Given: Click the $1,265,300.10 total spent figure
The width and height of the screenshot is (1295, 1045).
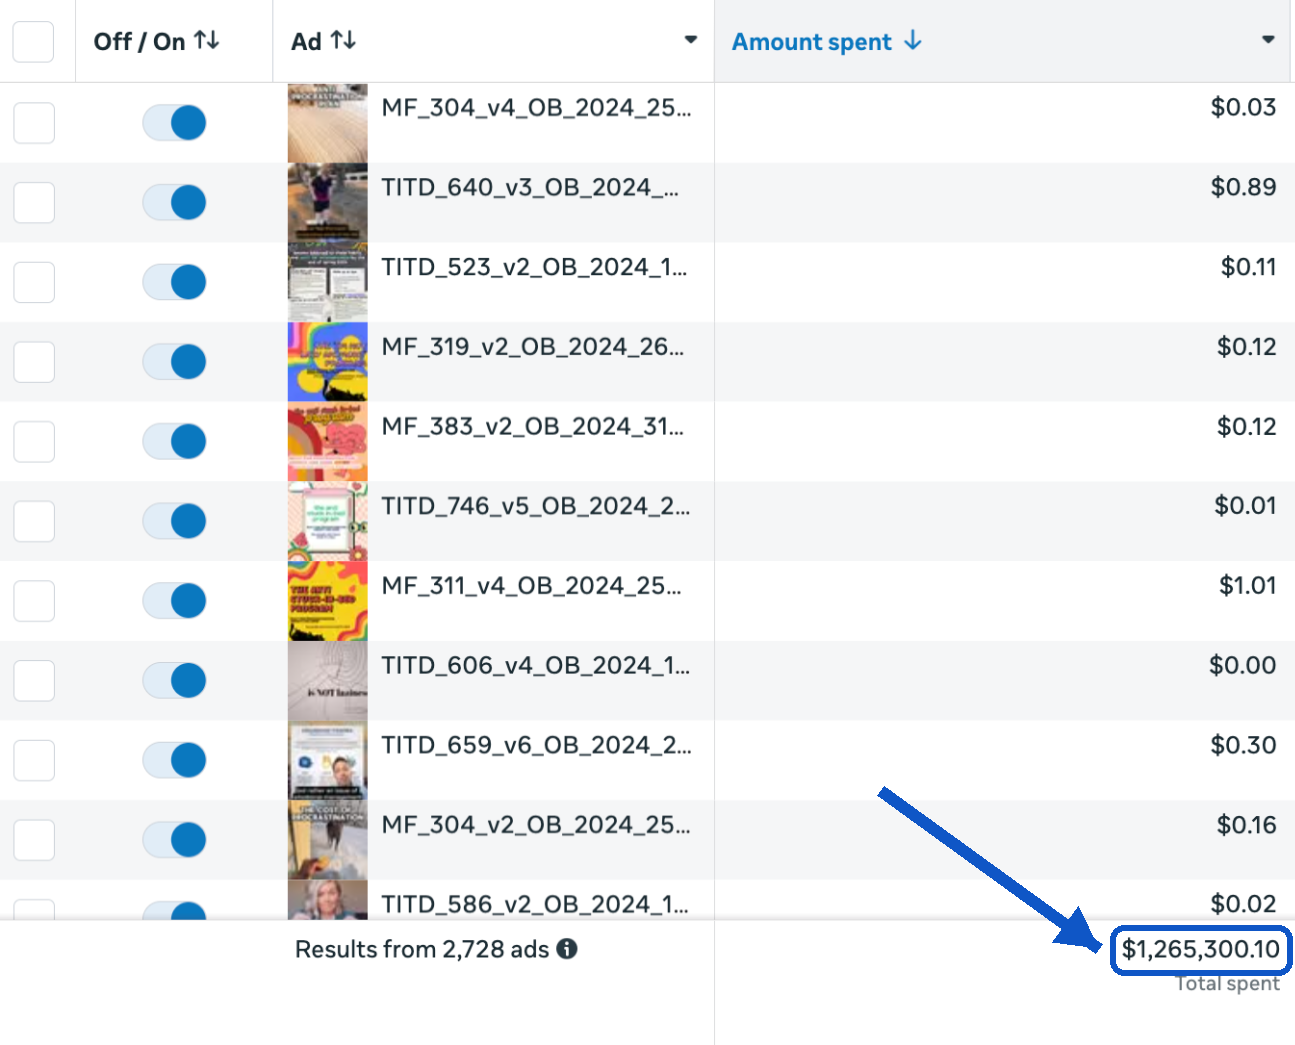Looking at the screenshot, I should coord(1200,949).
